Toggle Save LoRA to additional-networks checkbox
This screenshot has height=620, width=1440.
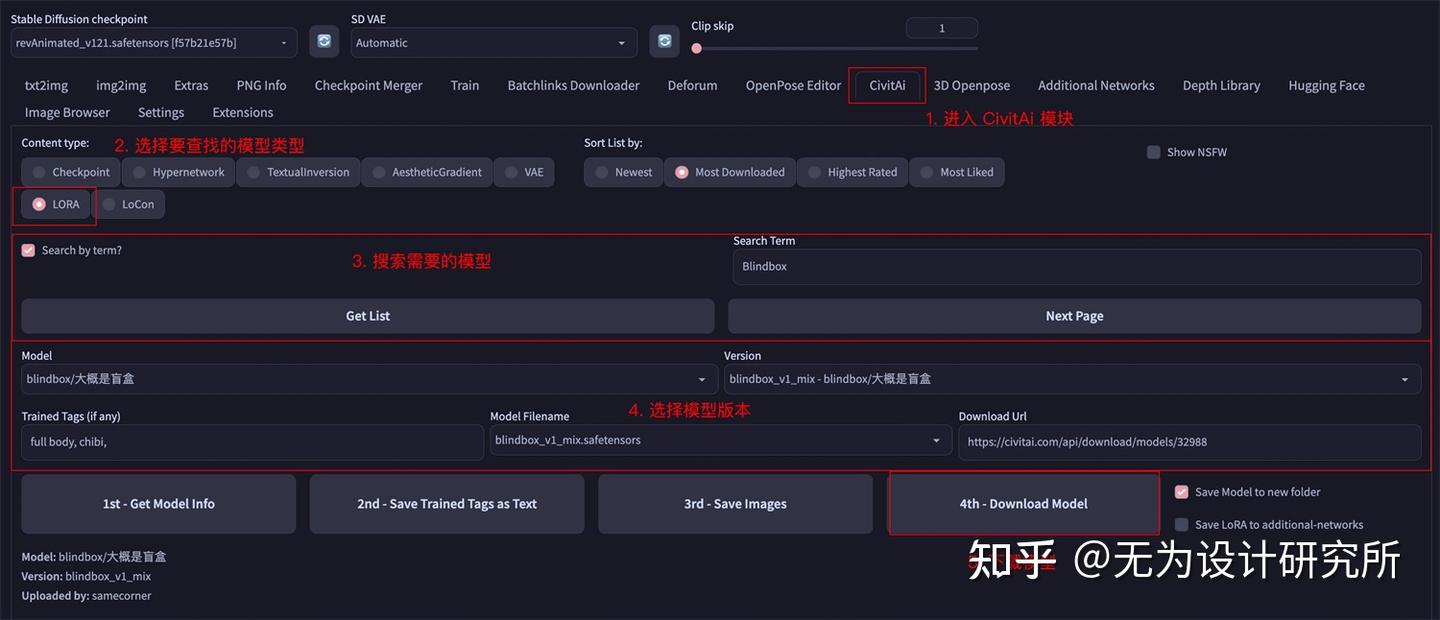[x=1182, y=524]
